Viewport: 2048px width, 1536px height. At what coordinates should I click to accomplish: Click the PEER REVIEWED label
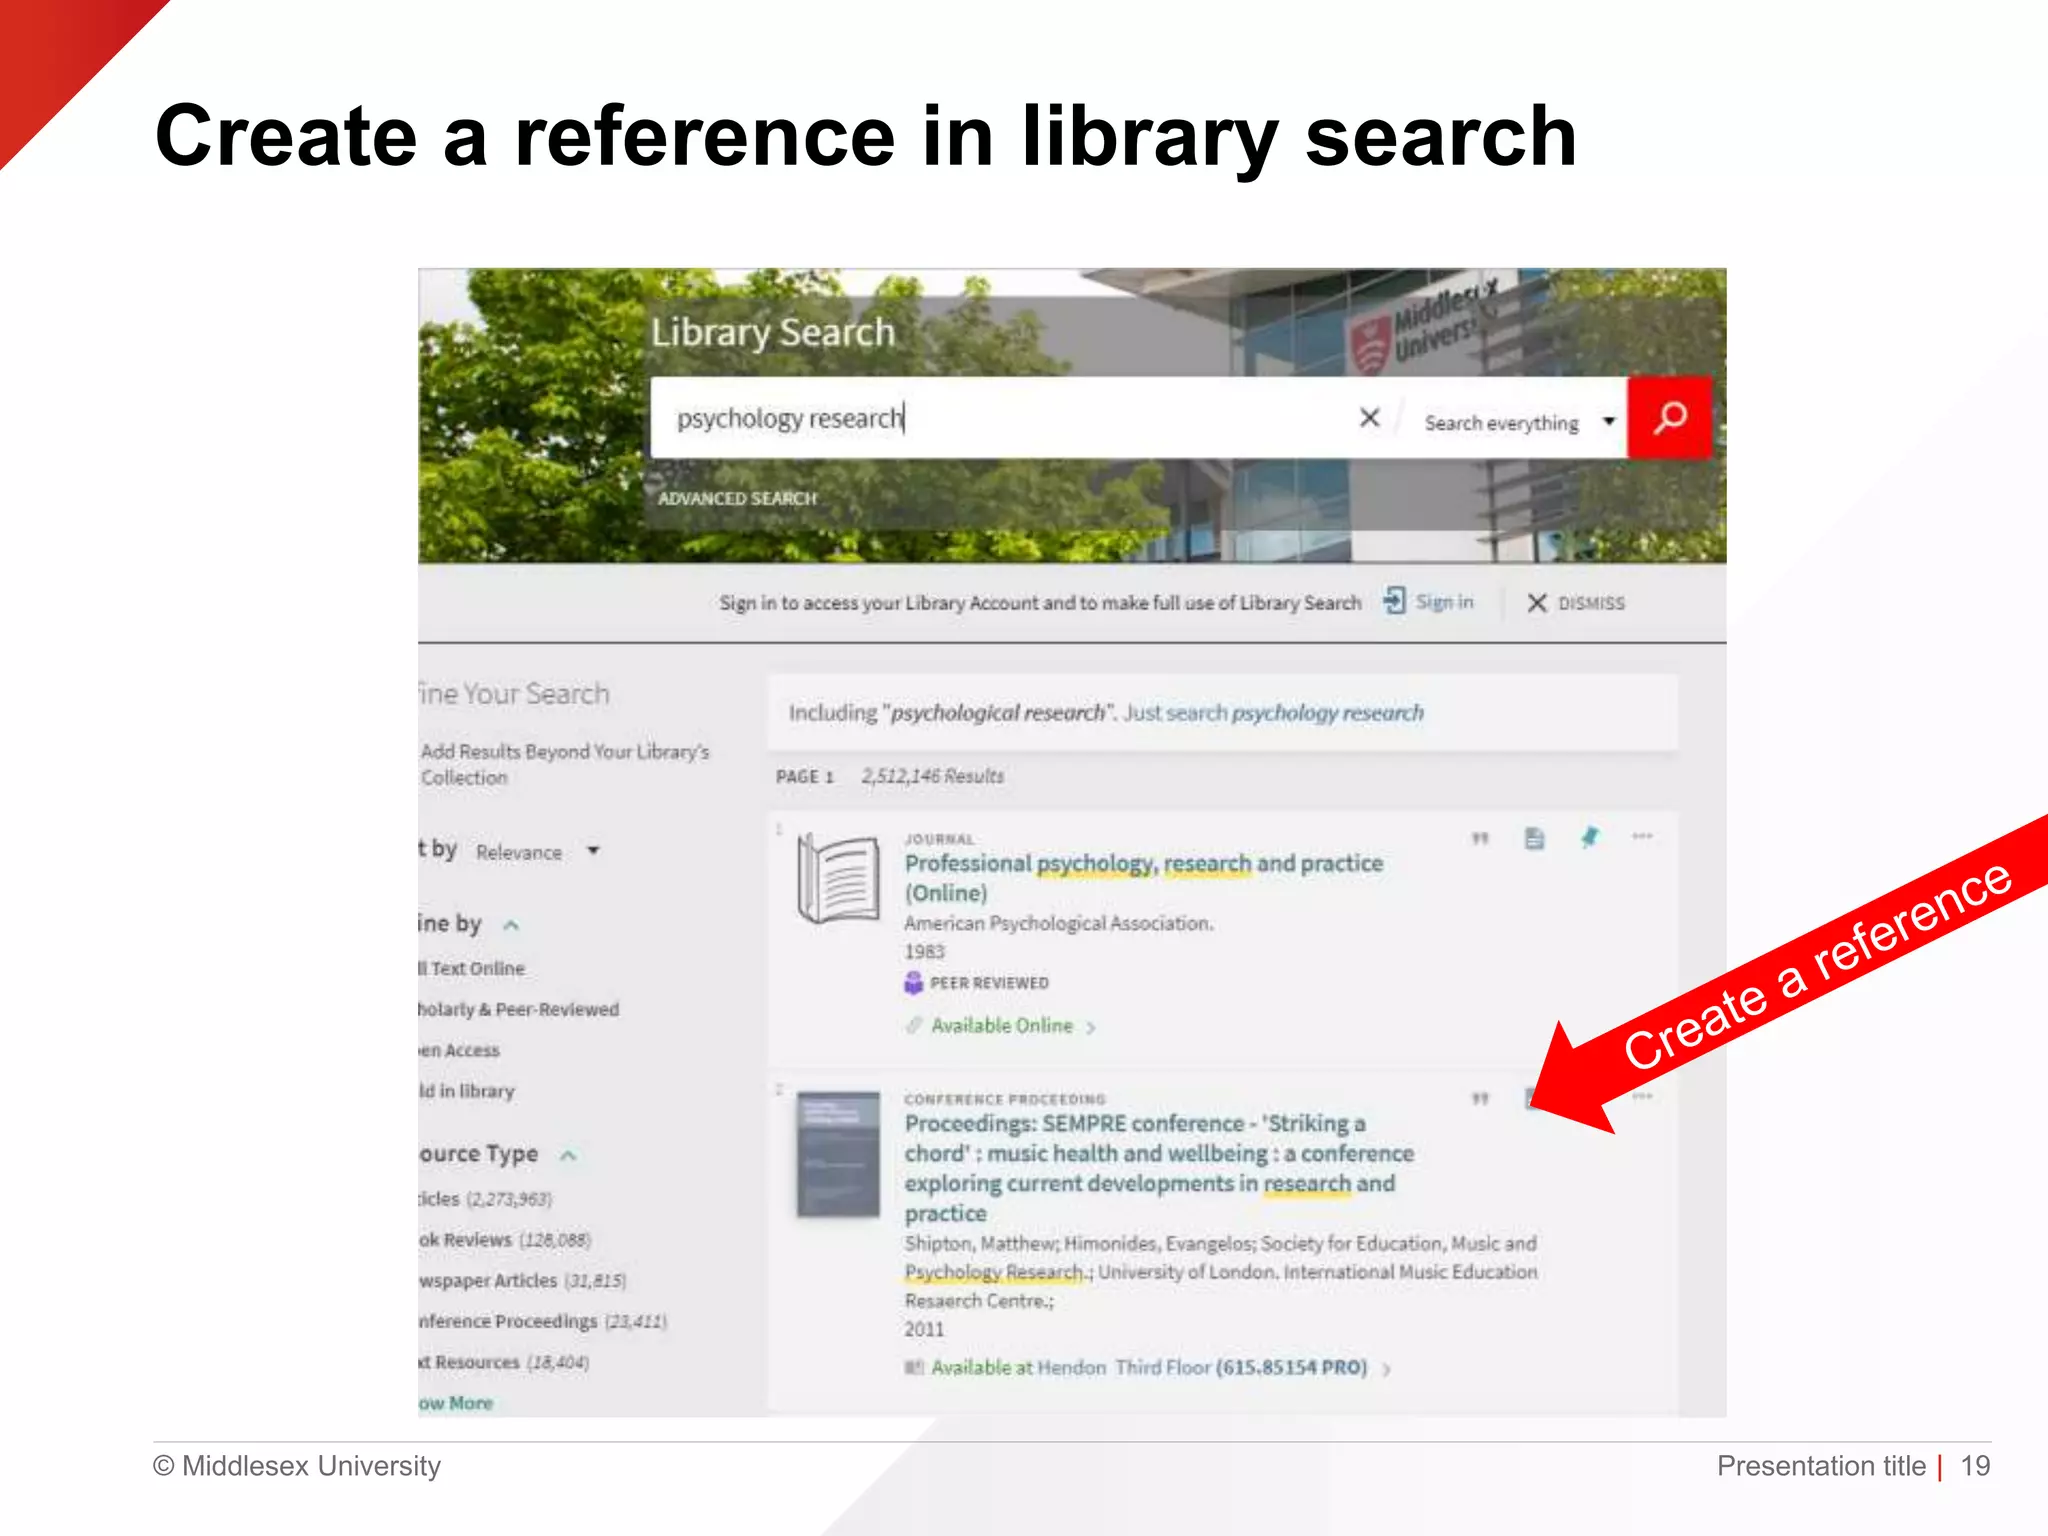click(989, 983)
